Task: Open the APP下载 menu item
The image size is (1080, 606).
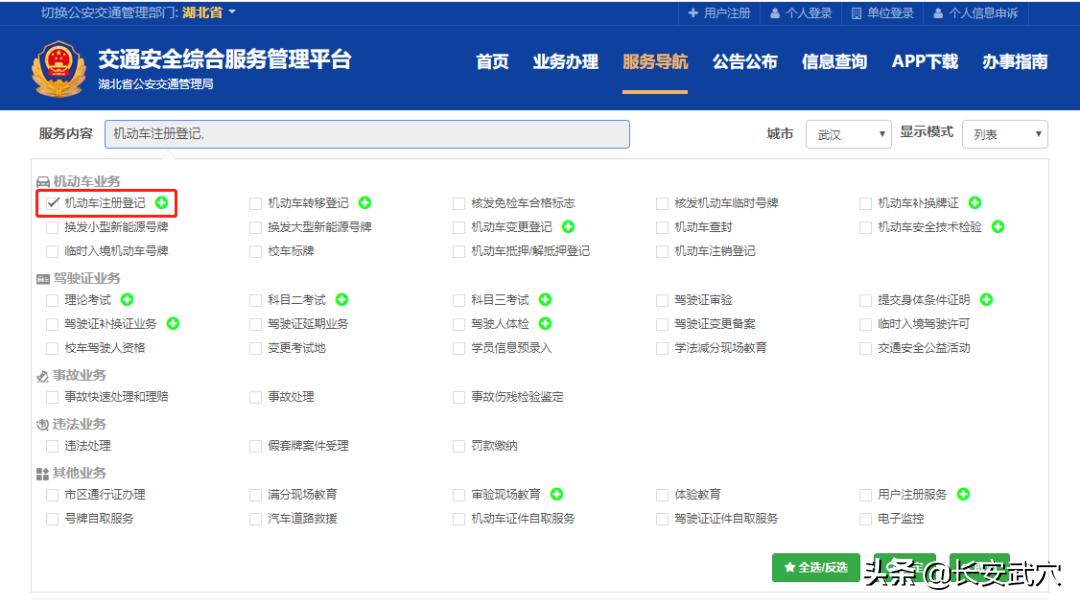Action: coord(925,62)
